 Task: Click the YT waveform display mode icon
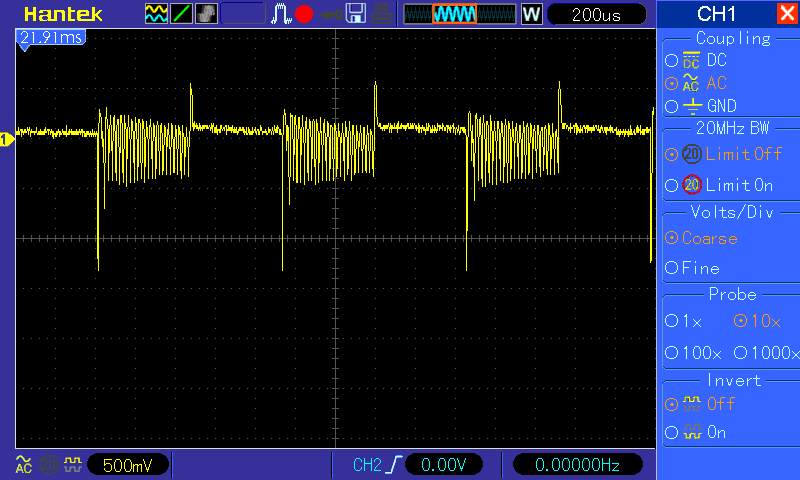(156, 14)
